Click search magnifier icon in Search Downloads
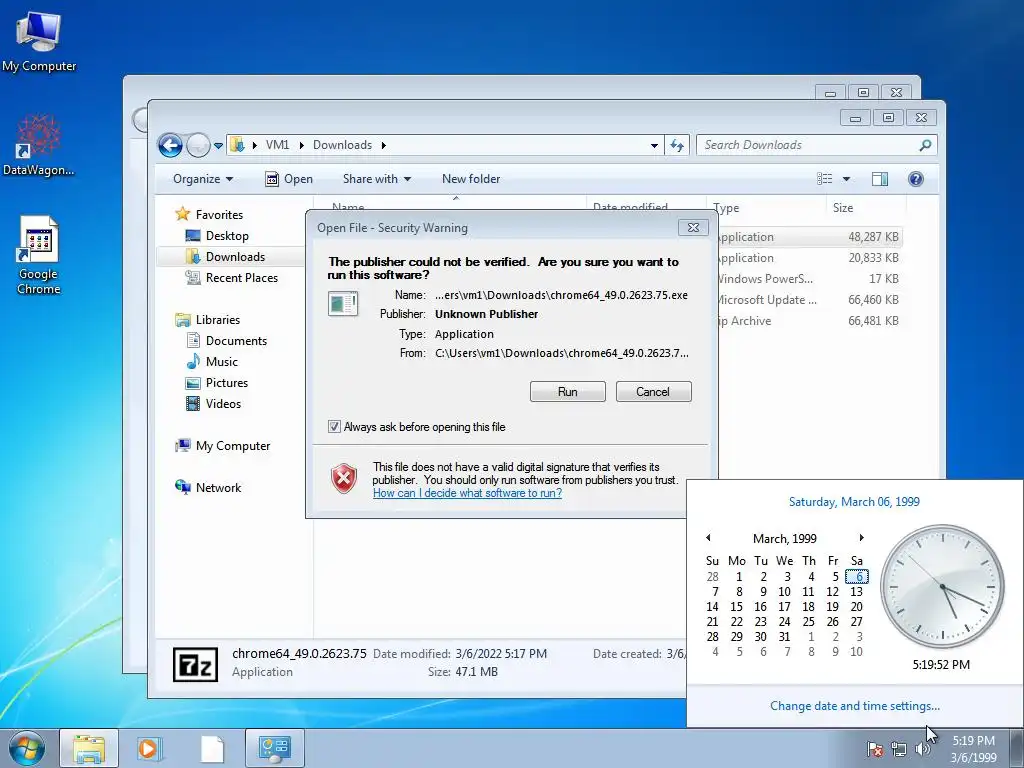The height and width of the screenshot is (768, 1024). (925, 145)
